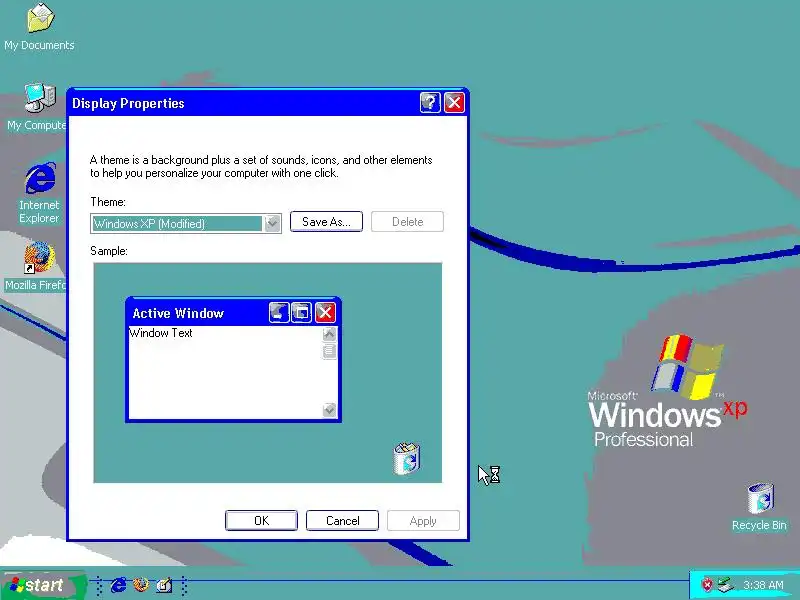Screen dimensions: 800x600
Task: Click the Cancel button
Action: 342,520
